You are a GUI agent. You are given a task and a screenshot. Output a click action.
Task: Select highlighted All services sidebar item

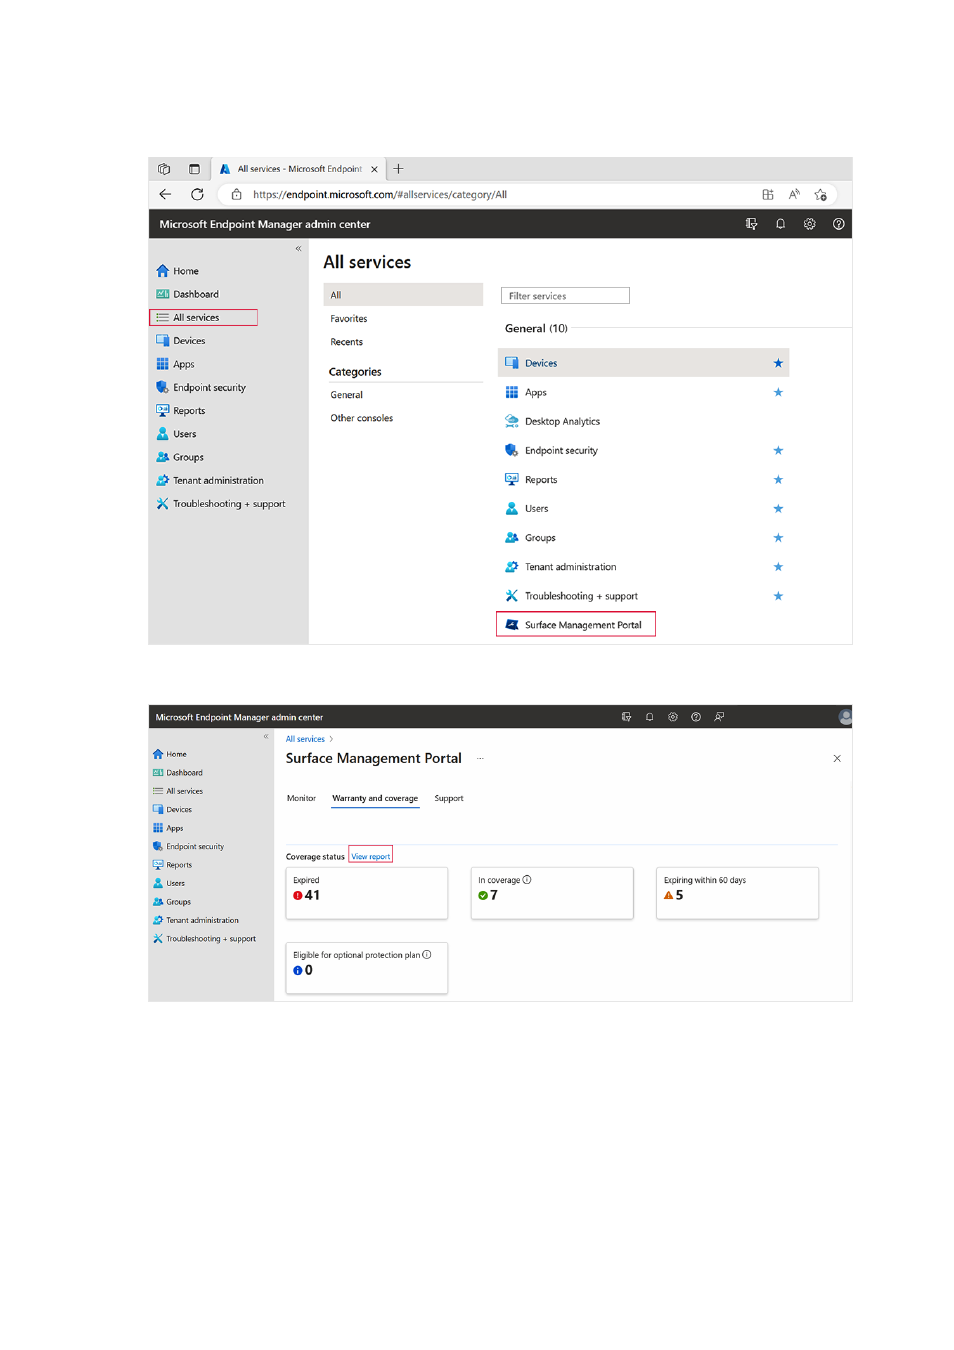click(203, 317)
